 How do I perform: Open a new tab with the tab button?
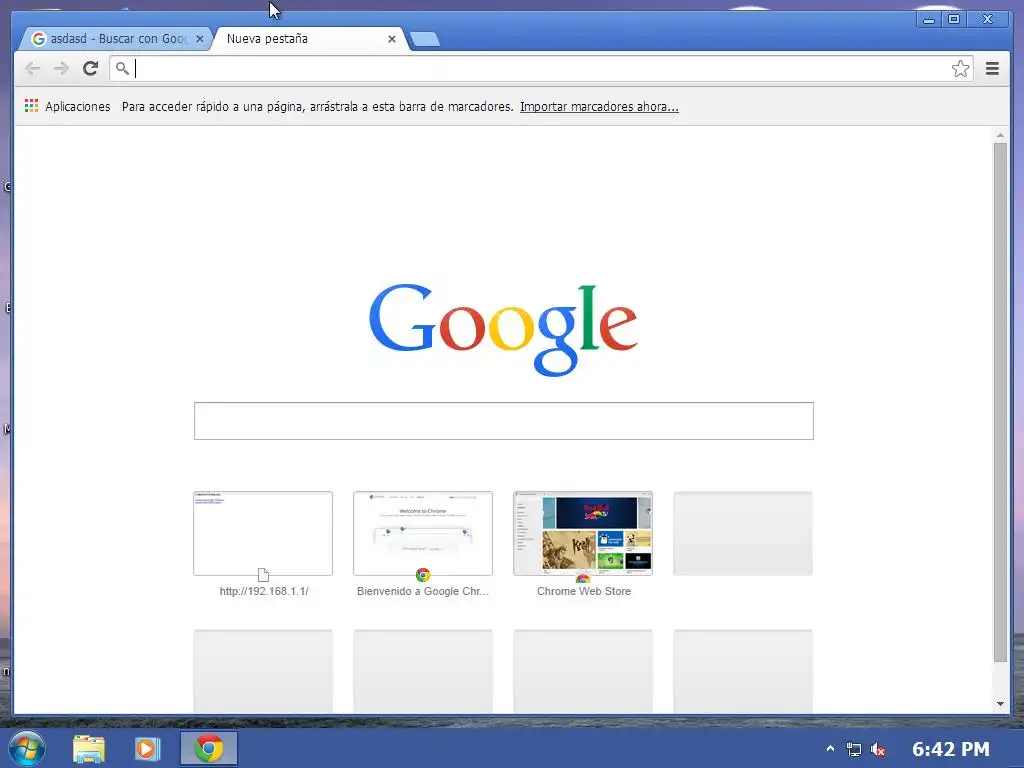(x=424, y=39)
